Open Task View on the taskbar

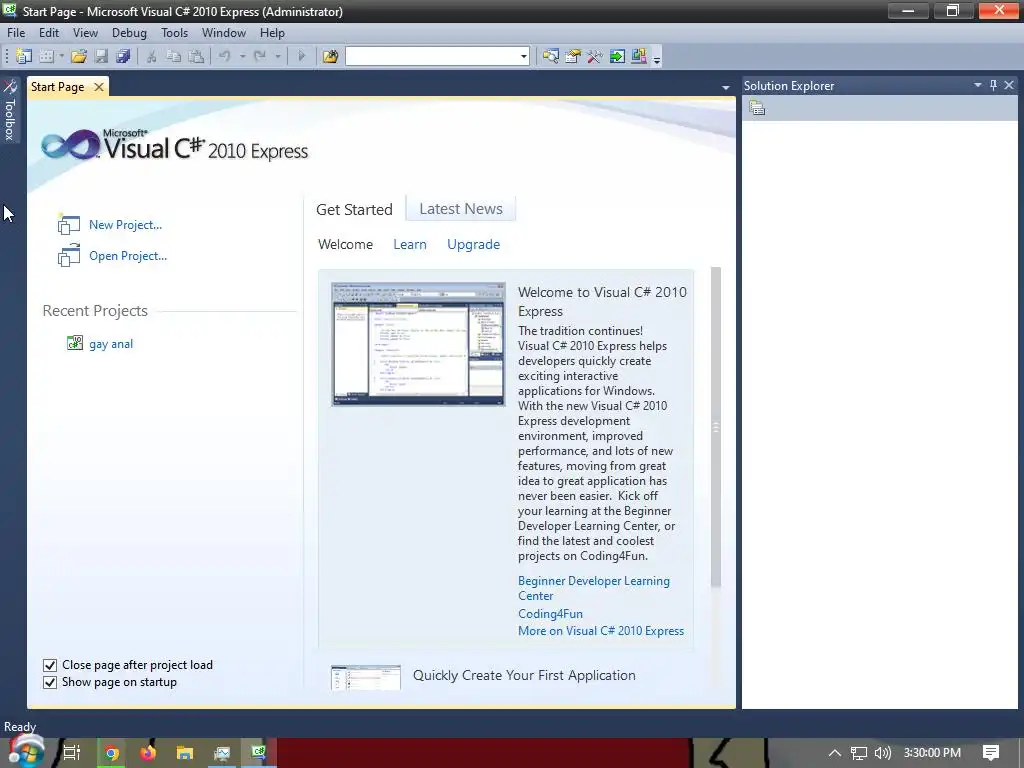tap(72, 753)
